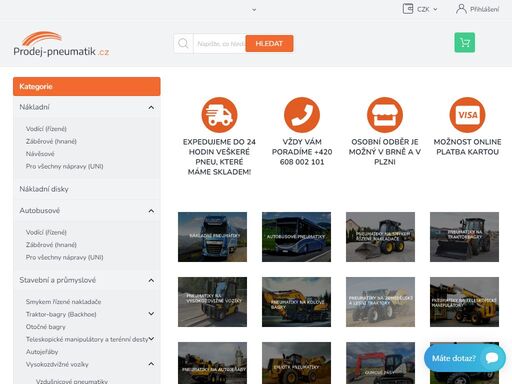
Task: Select Stavební a průmyslové label
Action: point(58,280)
